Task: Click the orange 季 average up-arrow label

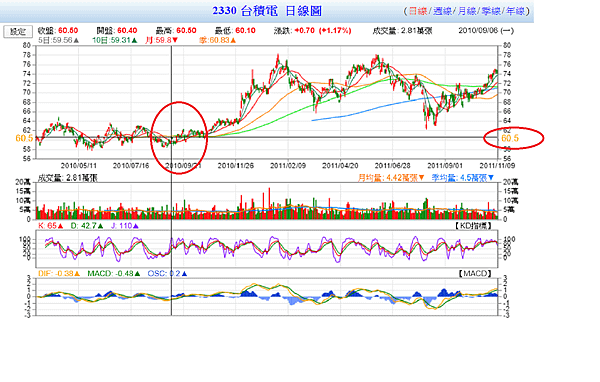Action: click(x=218, y=40)
